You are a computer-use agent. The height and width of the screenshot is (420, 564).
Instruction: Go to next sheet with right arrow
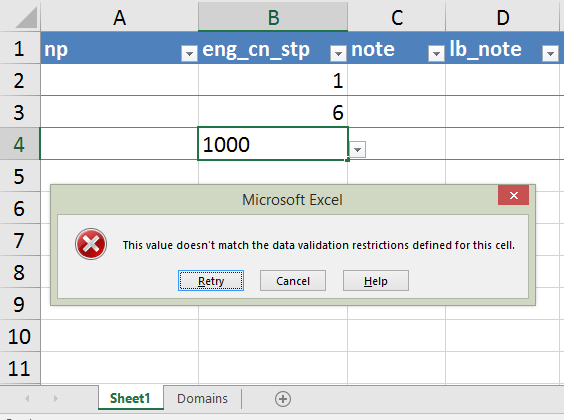(55, 398)
